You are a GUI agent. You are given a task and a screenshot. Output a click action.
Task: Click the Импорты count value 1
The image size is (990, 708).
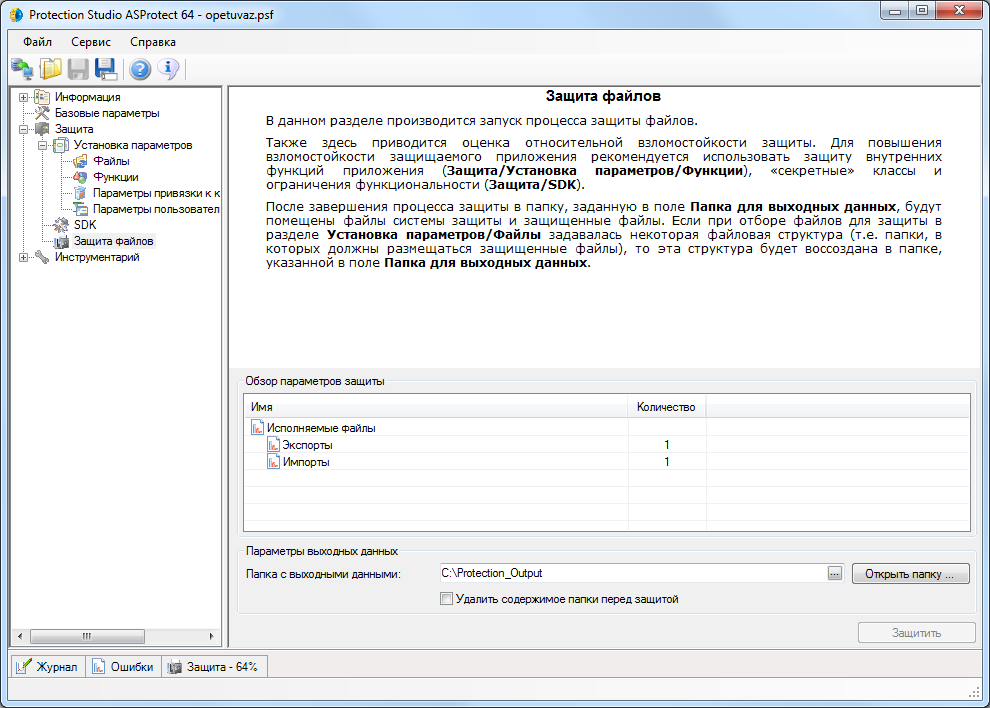pos(667,462)
